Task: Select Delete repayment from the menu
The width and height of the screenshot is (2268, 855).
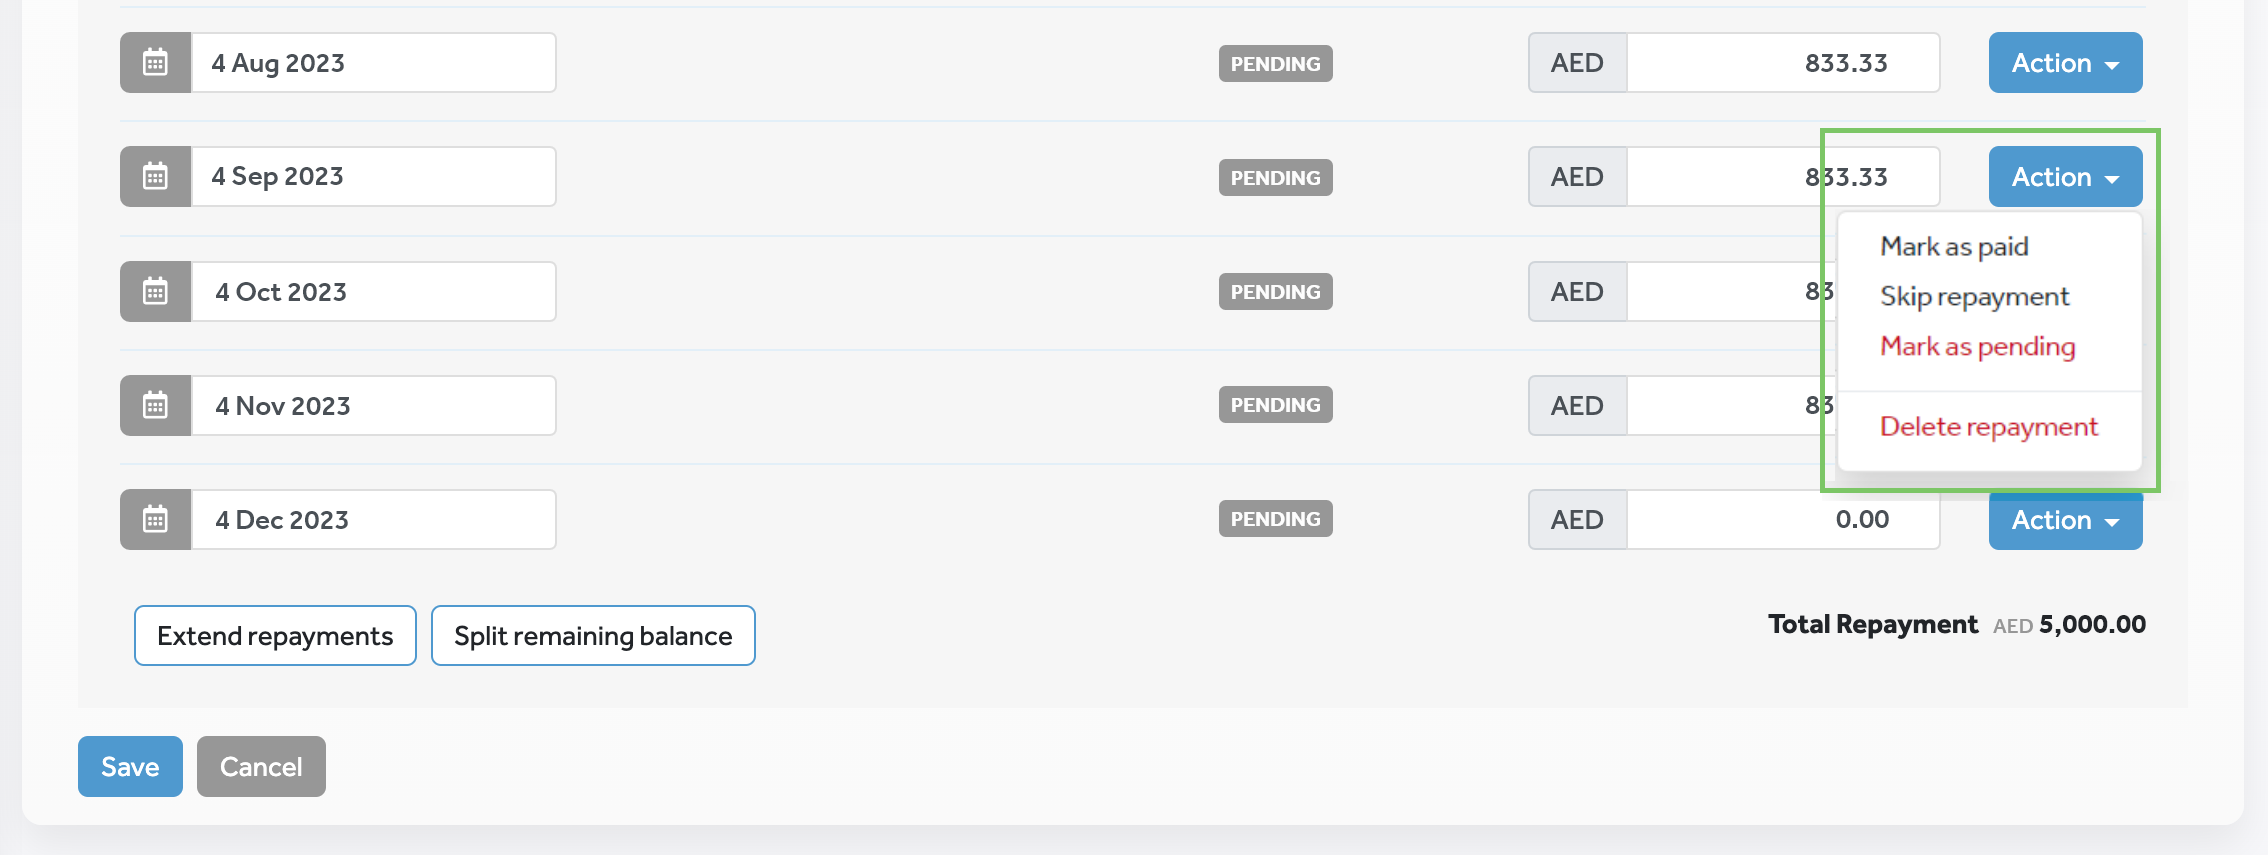Action: pyautogui.click(x=1988, y=426)
